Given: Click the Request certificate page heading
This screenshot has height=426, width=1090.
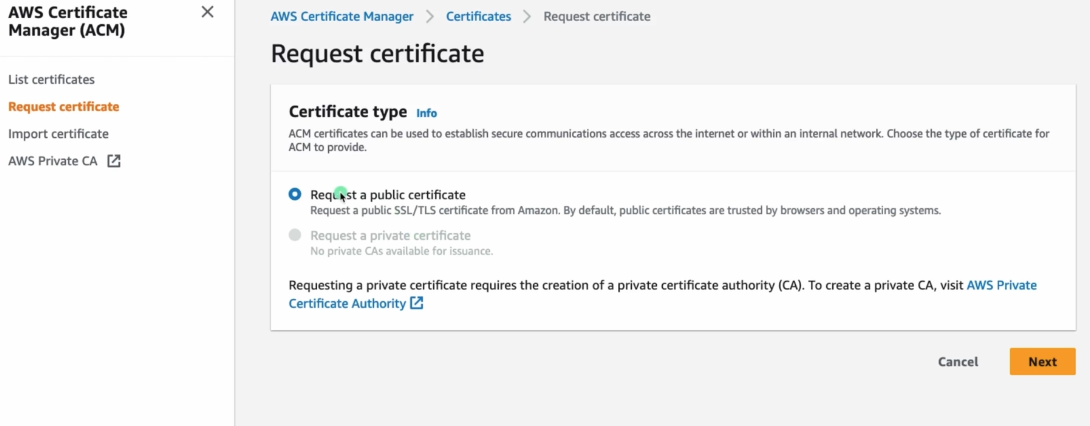Looking at the screenshot, I should click(377, 54).
